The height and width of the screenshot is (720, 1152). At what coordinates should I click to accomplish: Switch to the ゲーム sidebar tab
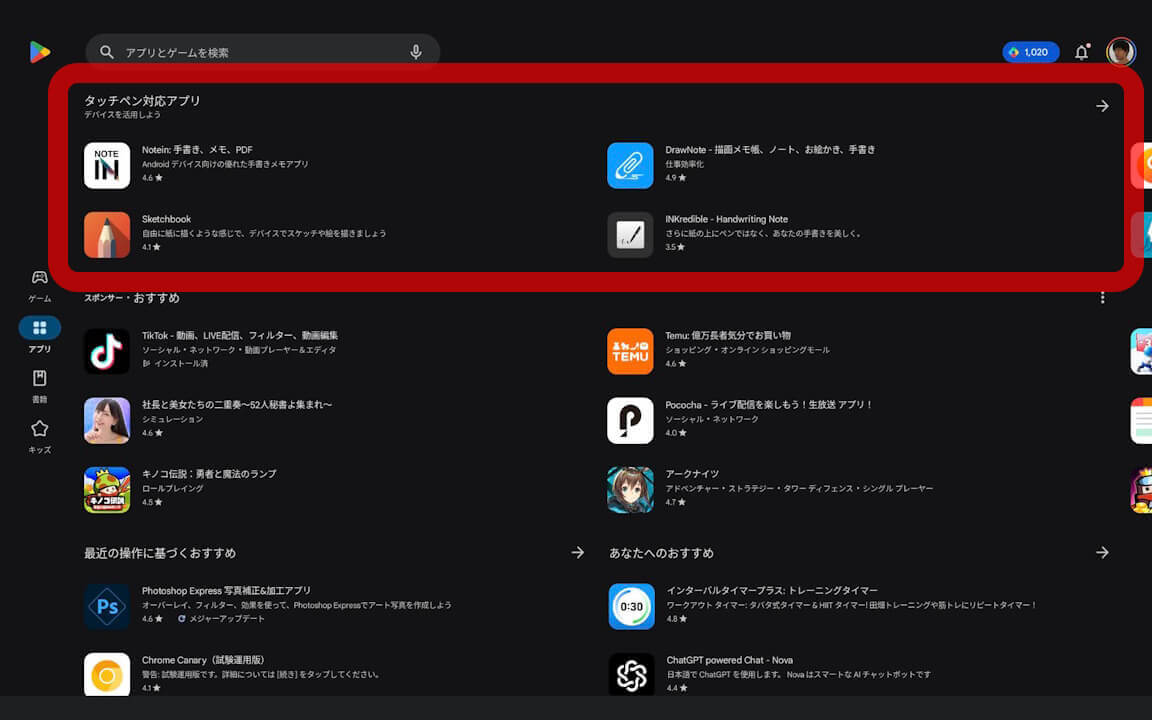(x=38, y=283)
